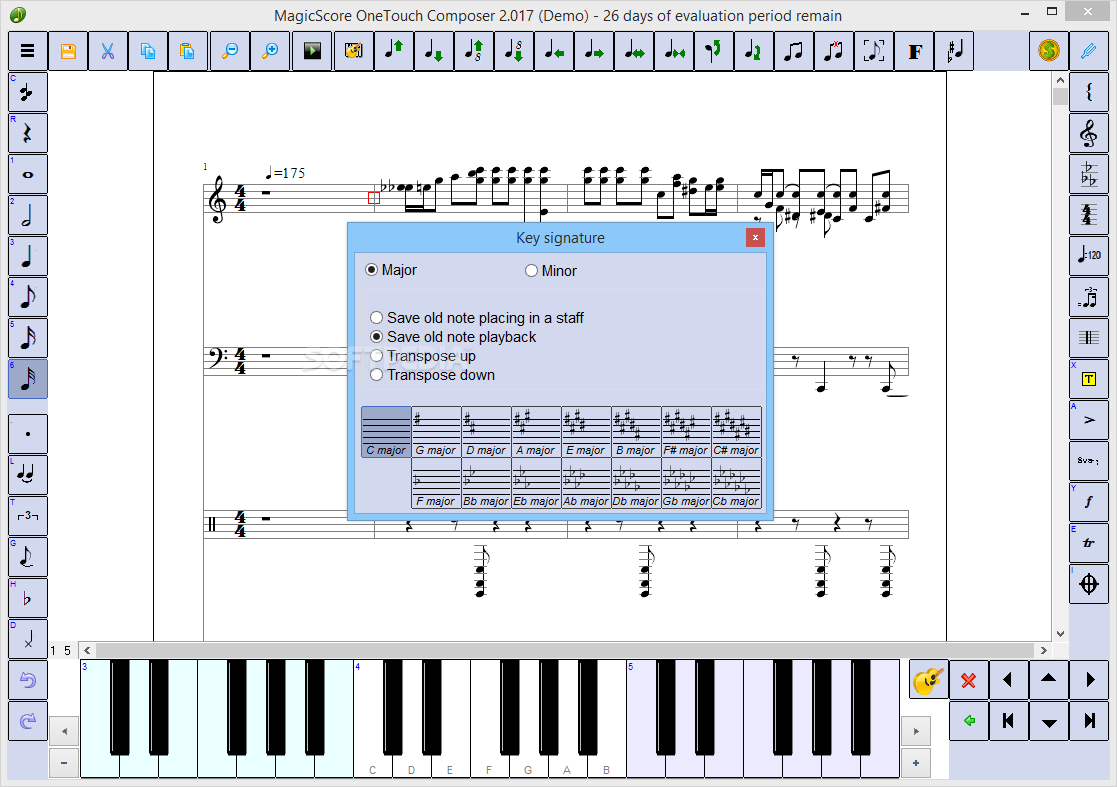Open key signature flats tool
Viewport: 1117px width, 787px height.
click(1089, 174)
